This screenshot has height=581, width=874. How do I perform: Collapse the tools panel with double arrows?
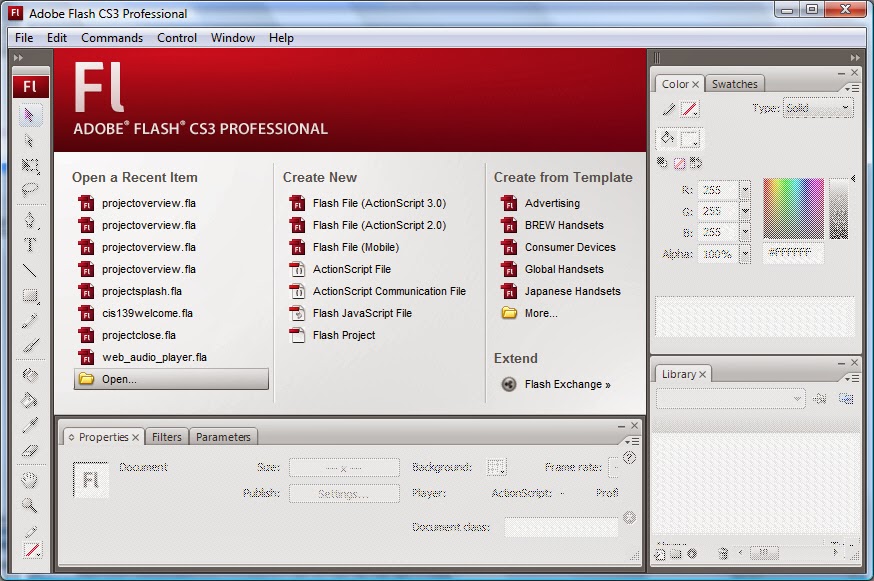pyautogui.click(x=18, y=57)
